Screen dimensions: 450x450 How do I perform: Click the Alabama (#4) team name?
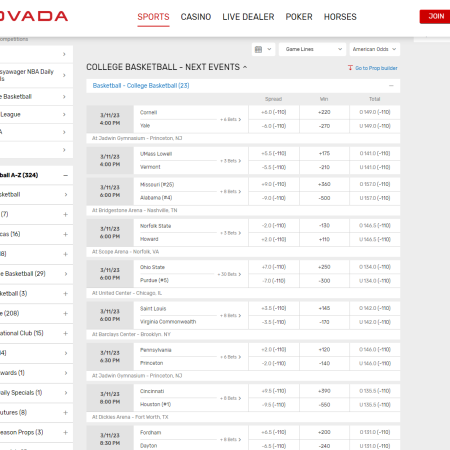coord(156,198)
